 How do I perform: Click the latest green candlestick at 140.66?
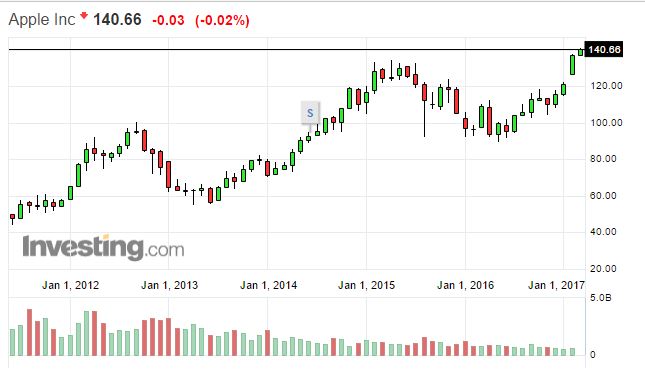[x=580, y=52]
